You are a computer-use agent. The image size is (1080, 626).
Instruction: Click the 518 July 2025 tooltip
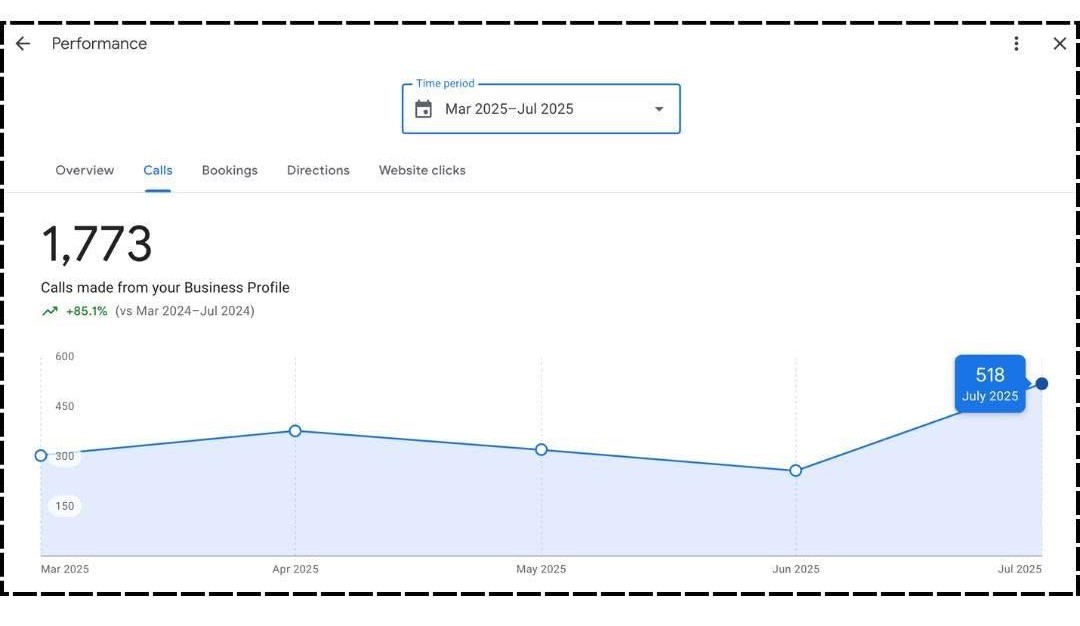[x=989, y=384]
